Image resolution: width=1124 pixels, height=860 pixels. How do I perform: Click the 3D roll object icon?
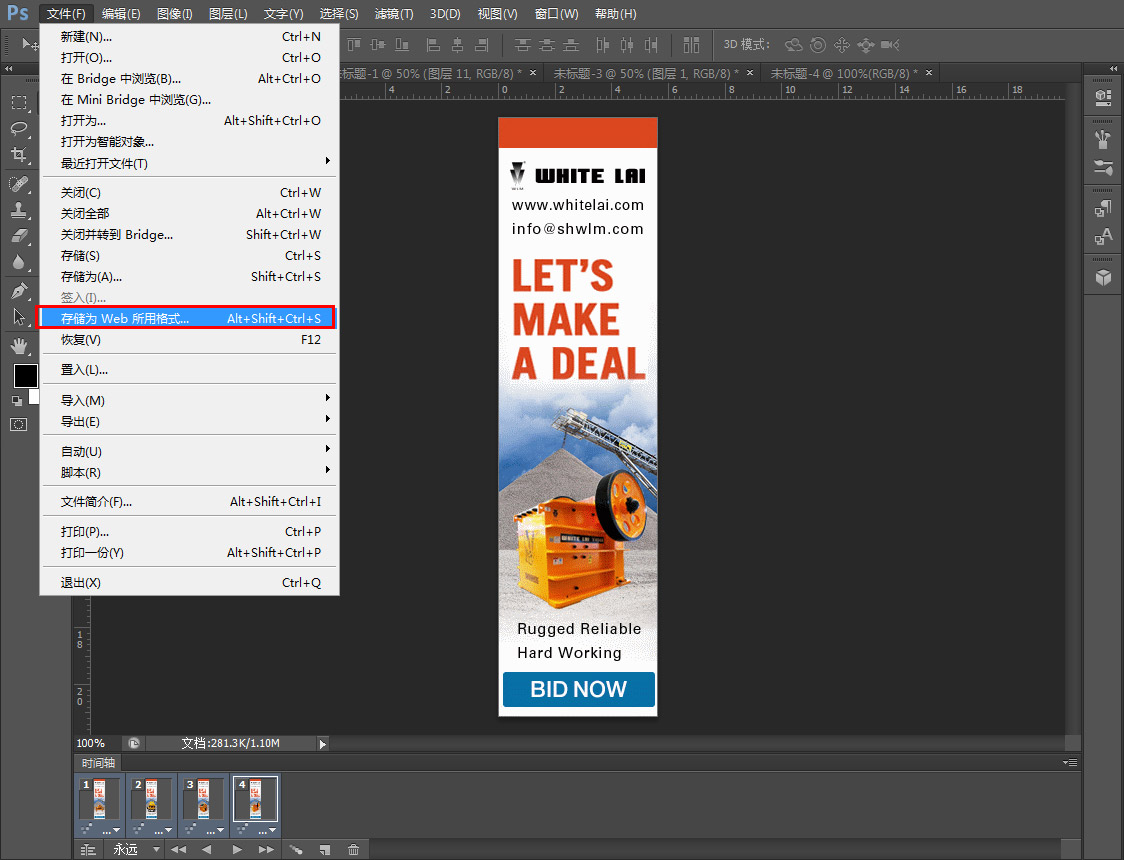[x=817, y=45]
